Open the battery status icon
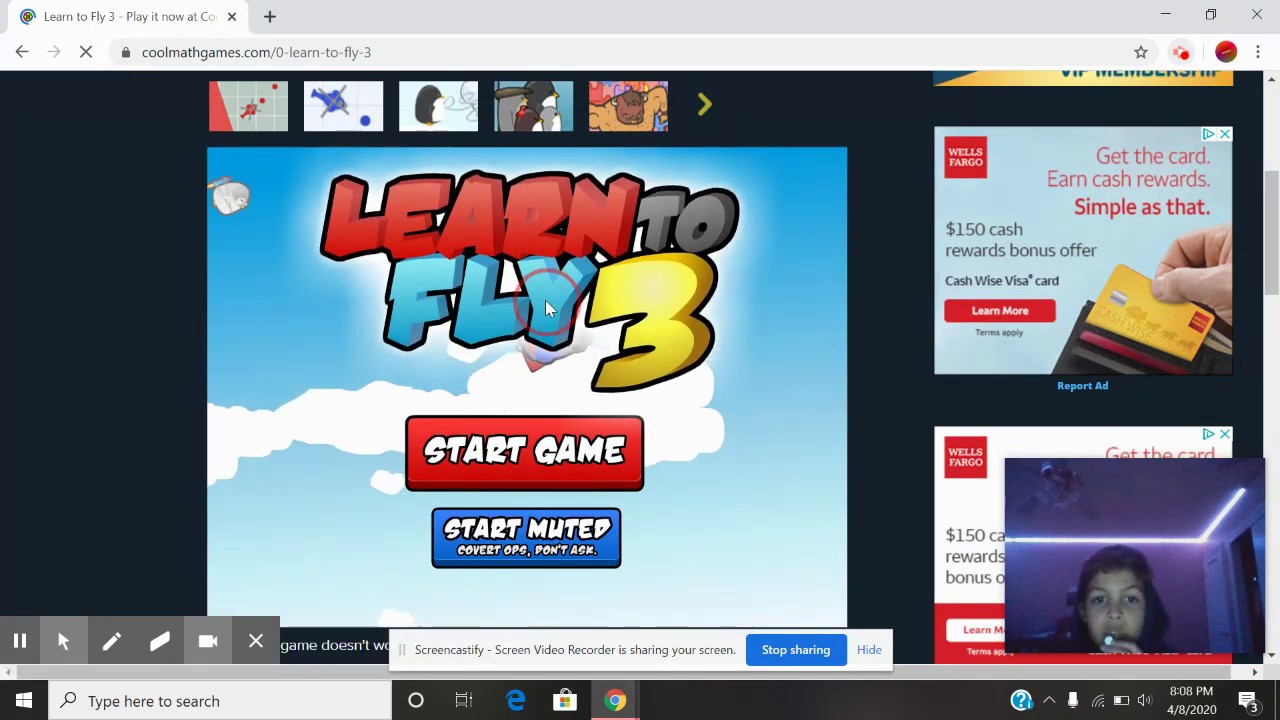Viewport: 1280px width, 720px height. 1121,701
